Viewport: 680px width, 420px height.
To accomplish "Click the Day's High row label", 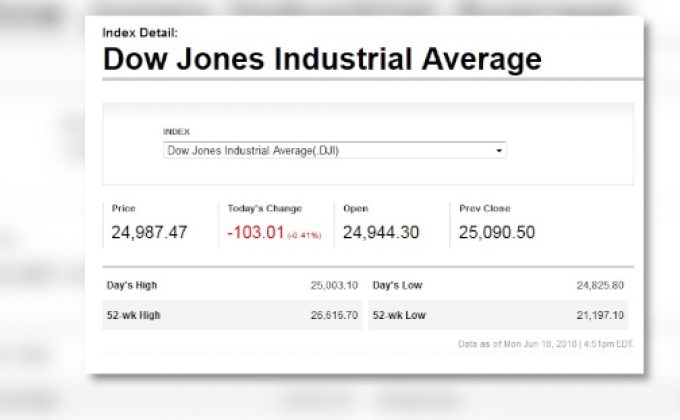I will (132, 285).
